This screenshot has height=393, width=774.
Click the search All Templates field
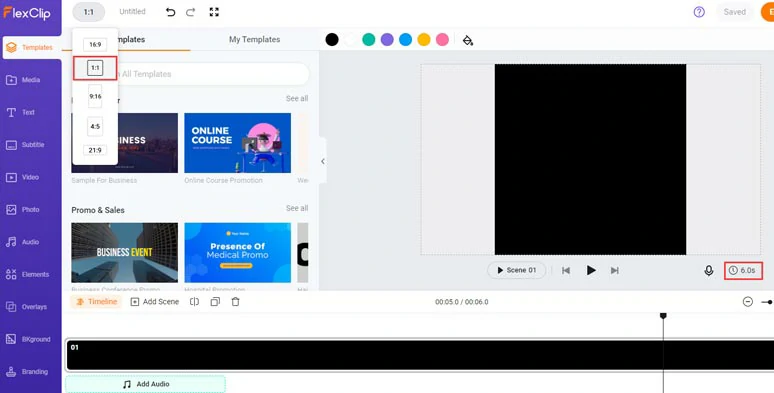click(190, 74)
